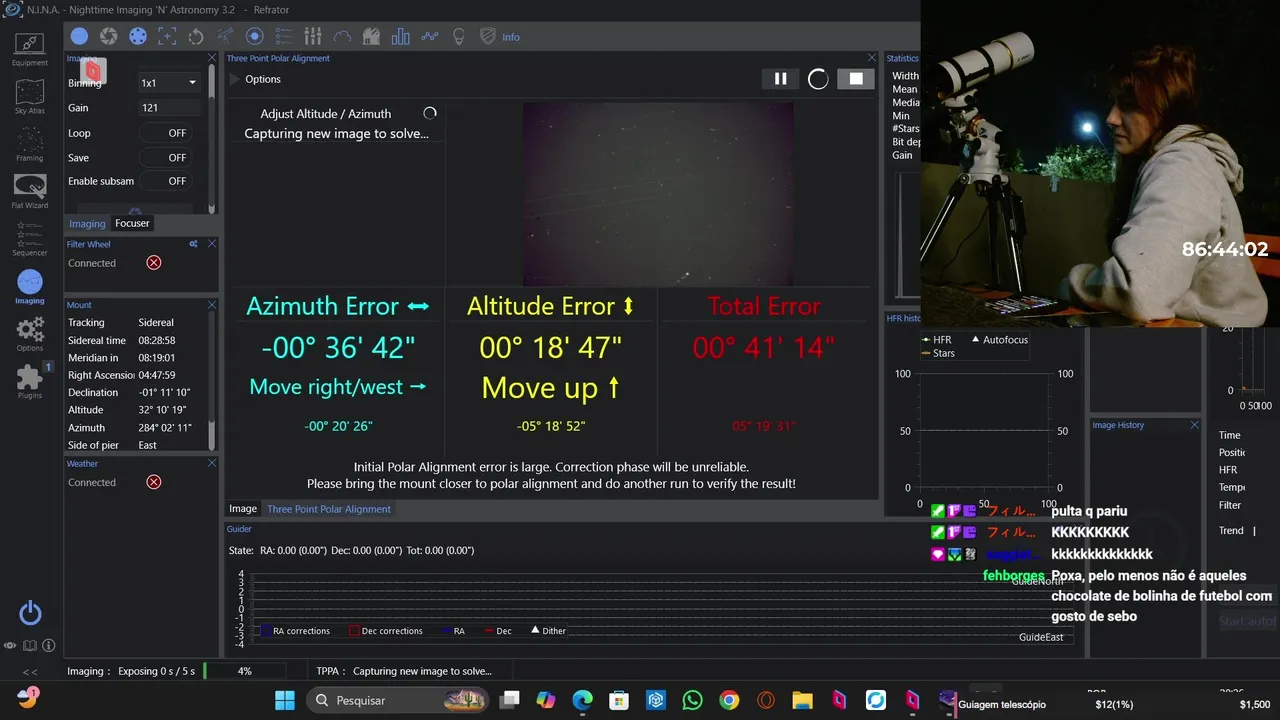Toggle the camera aperture panel icon
1280x720 pixels.
[108, 37]
